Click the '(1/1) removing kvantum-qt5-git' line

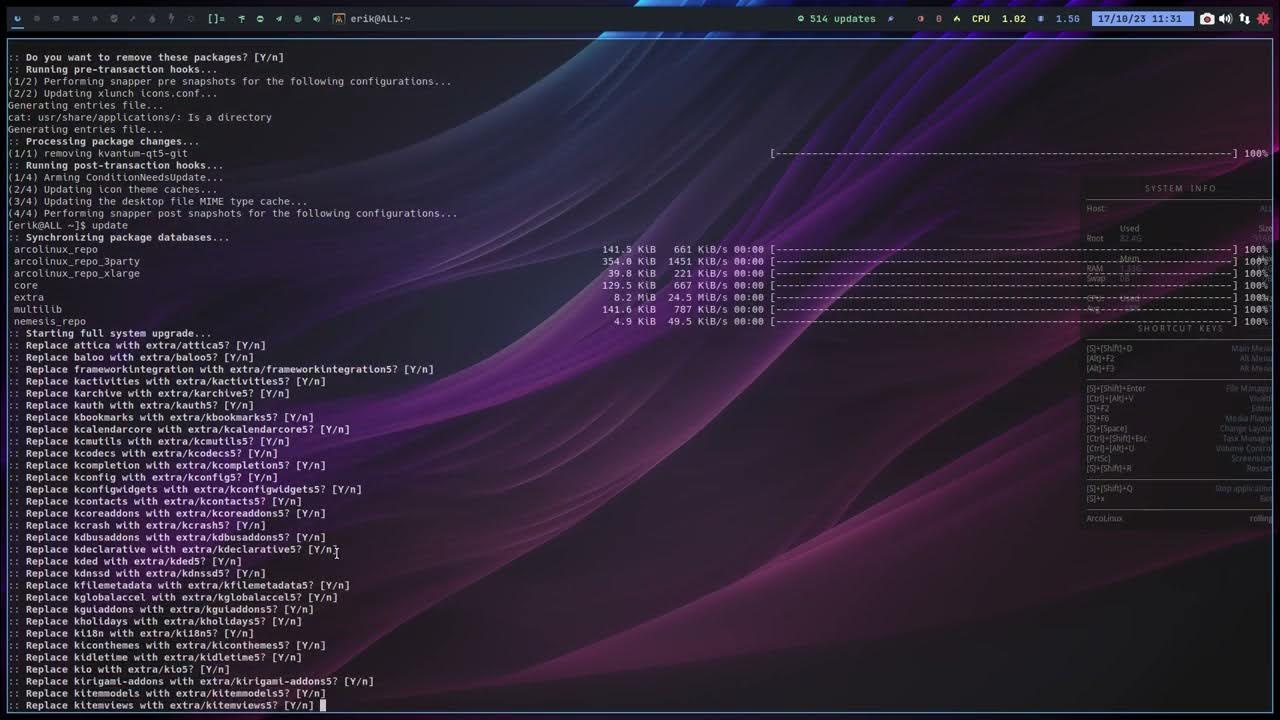(98, 153)
